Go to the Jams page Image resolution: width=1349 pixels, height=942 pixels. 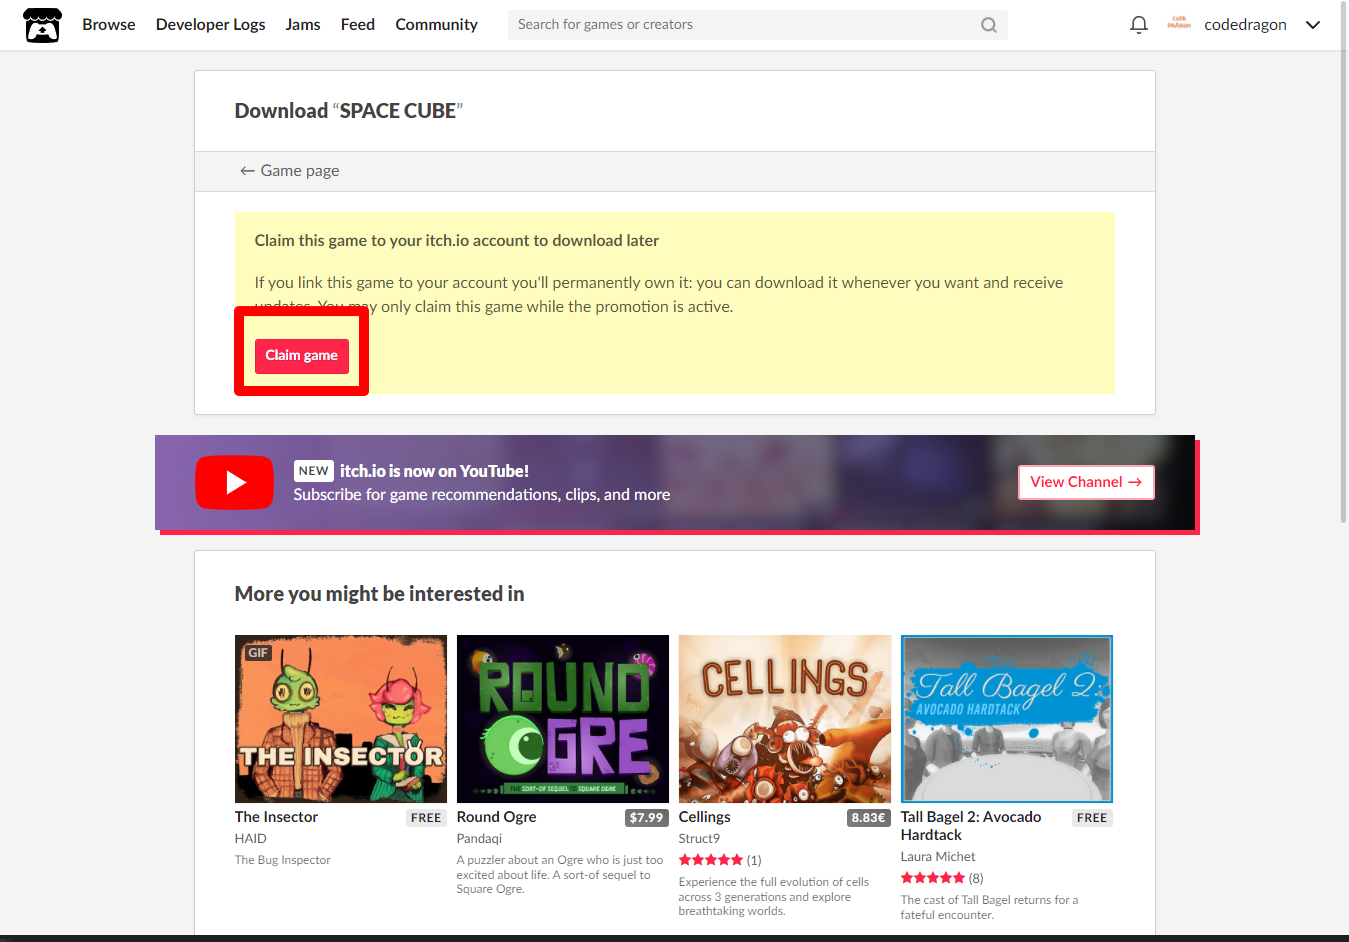point(303,25)
